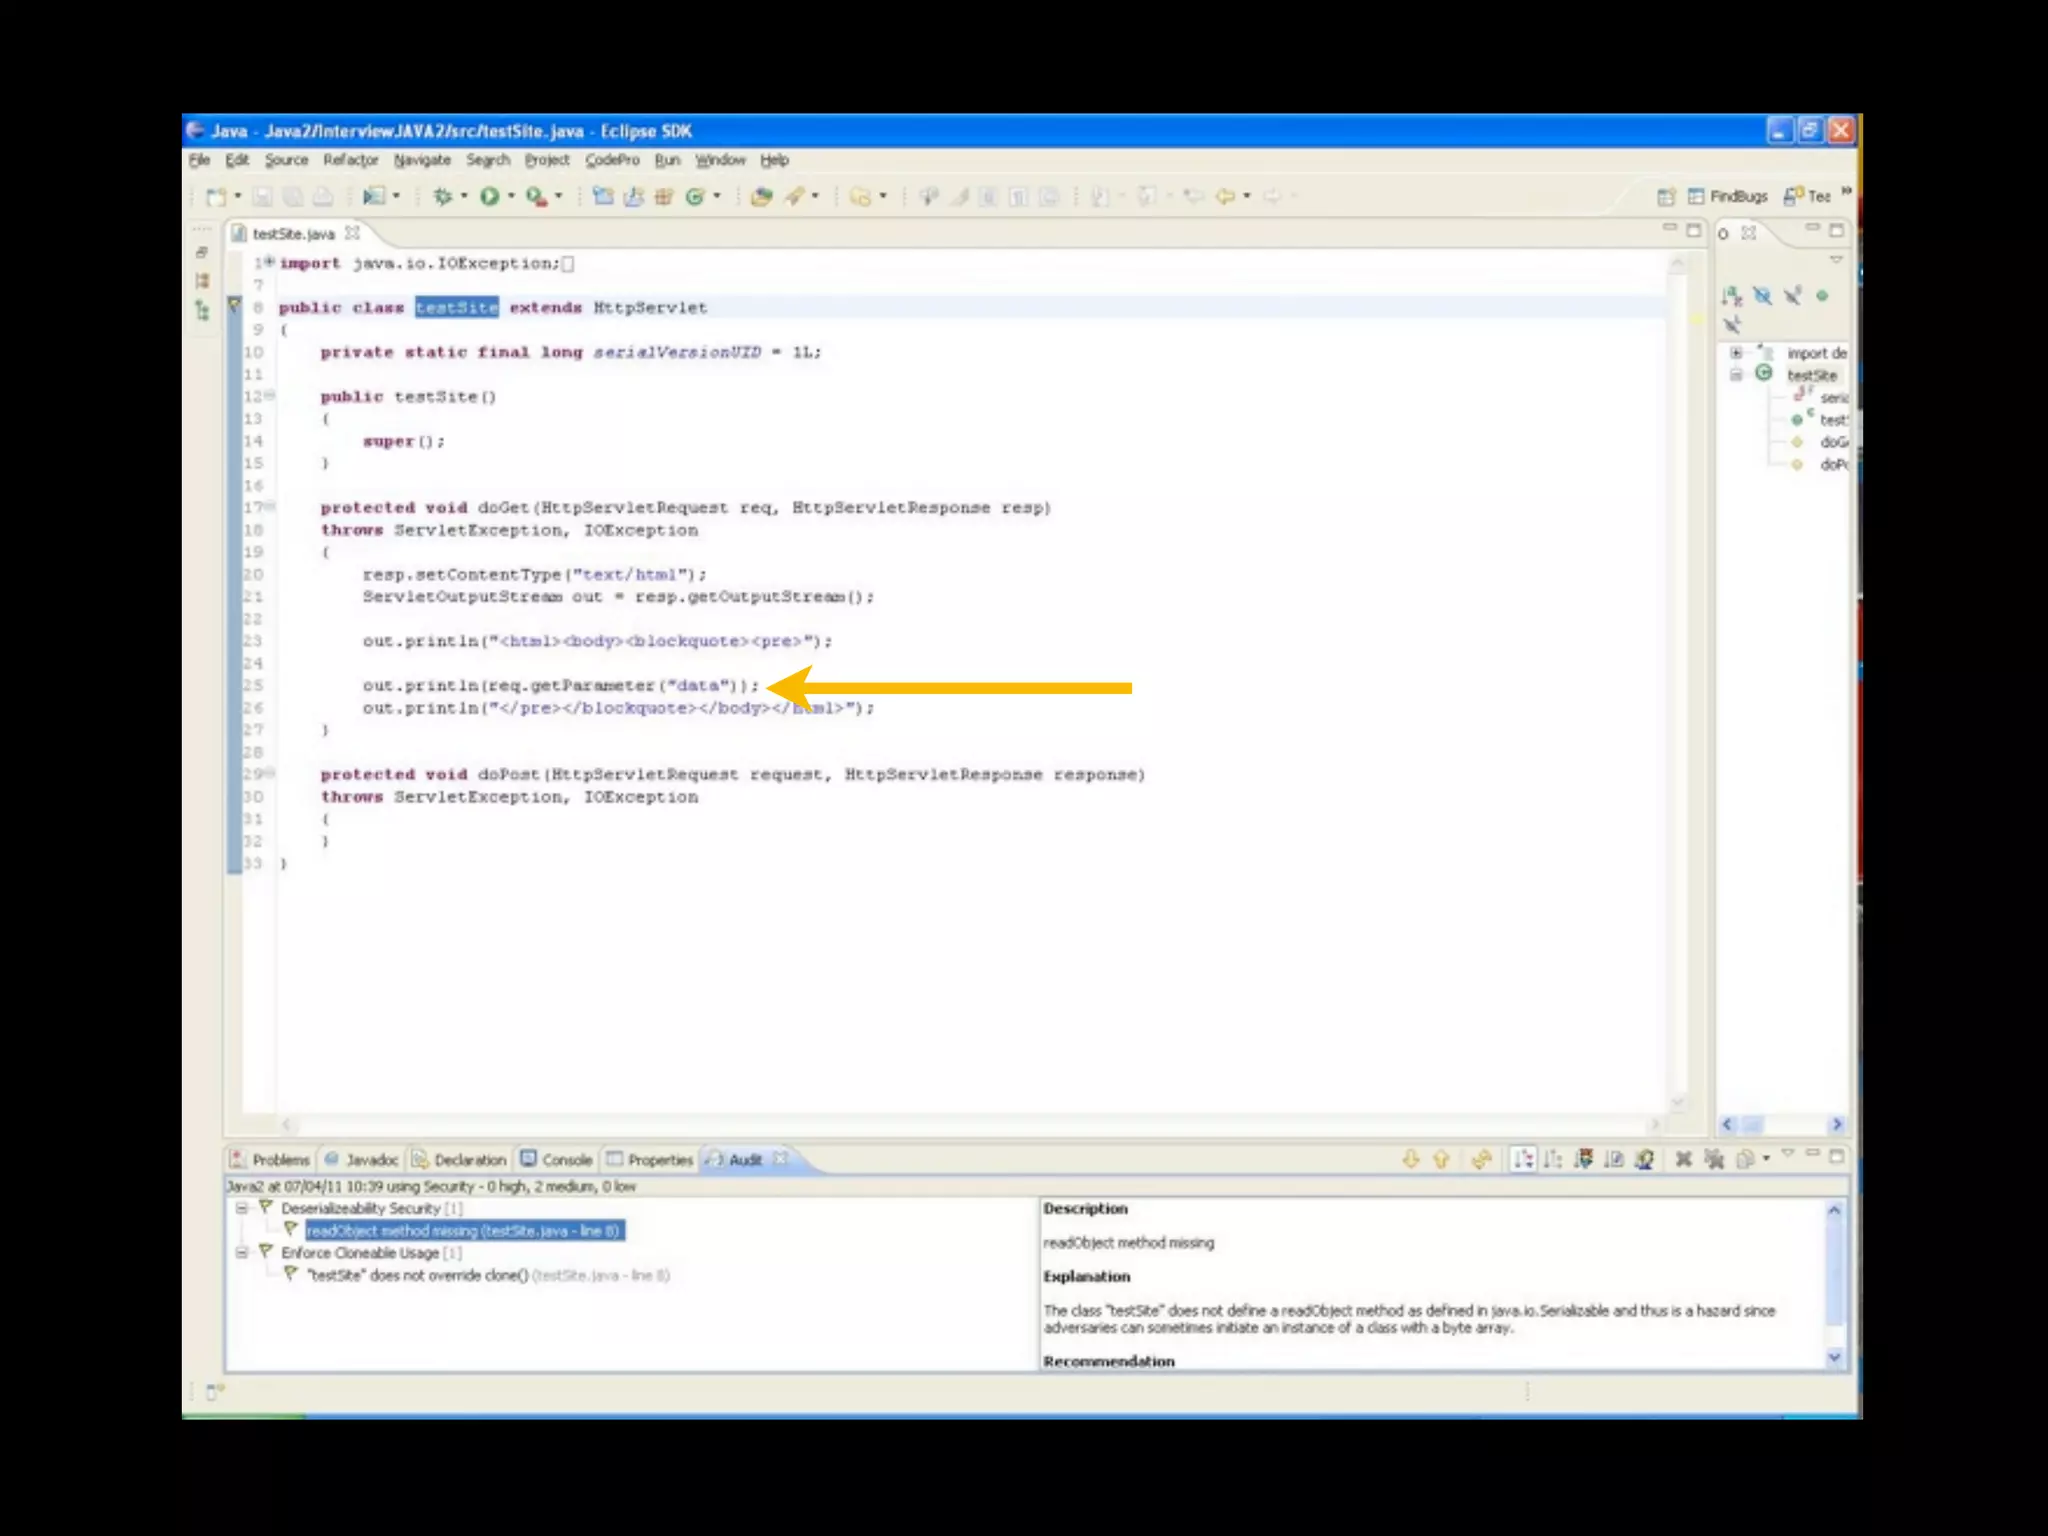This screenshot has height=1536, width=2048.
Task: Click the Open Type folder icon
Action: [761, 197]
